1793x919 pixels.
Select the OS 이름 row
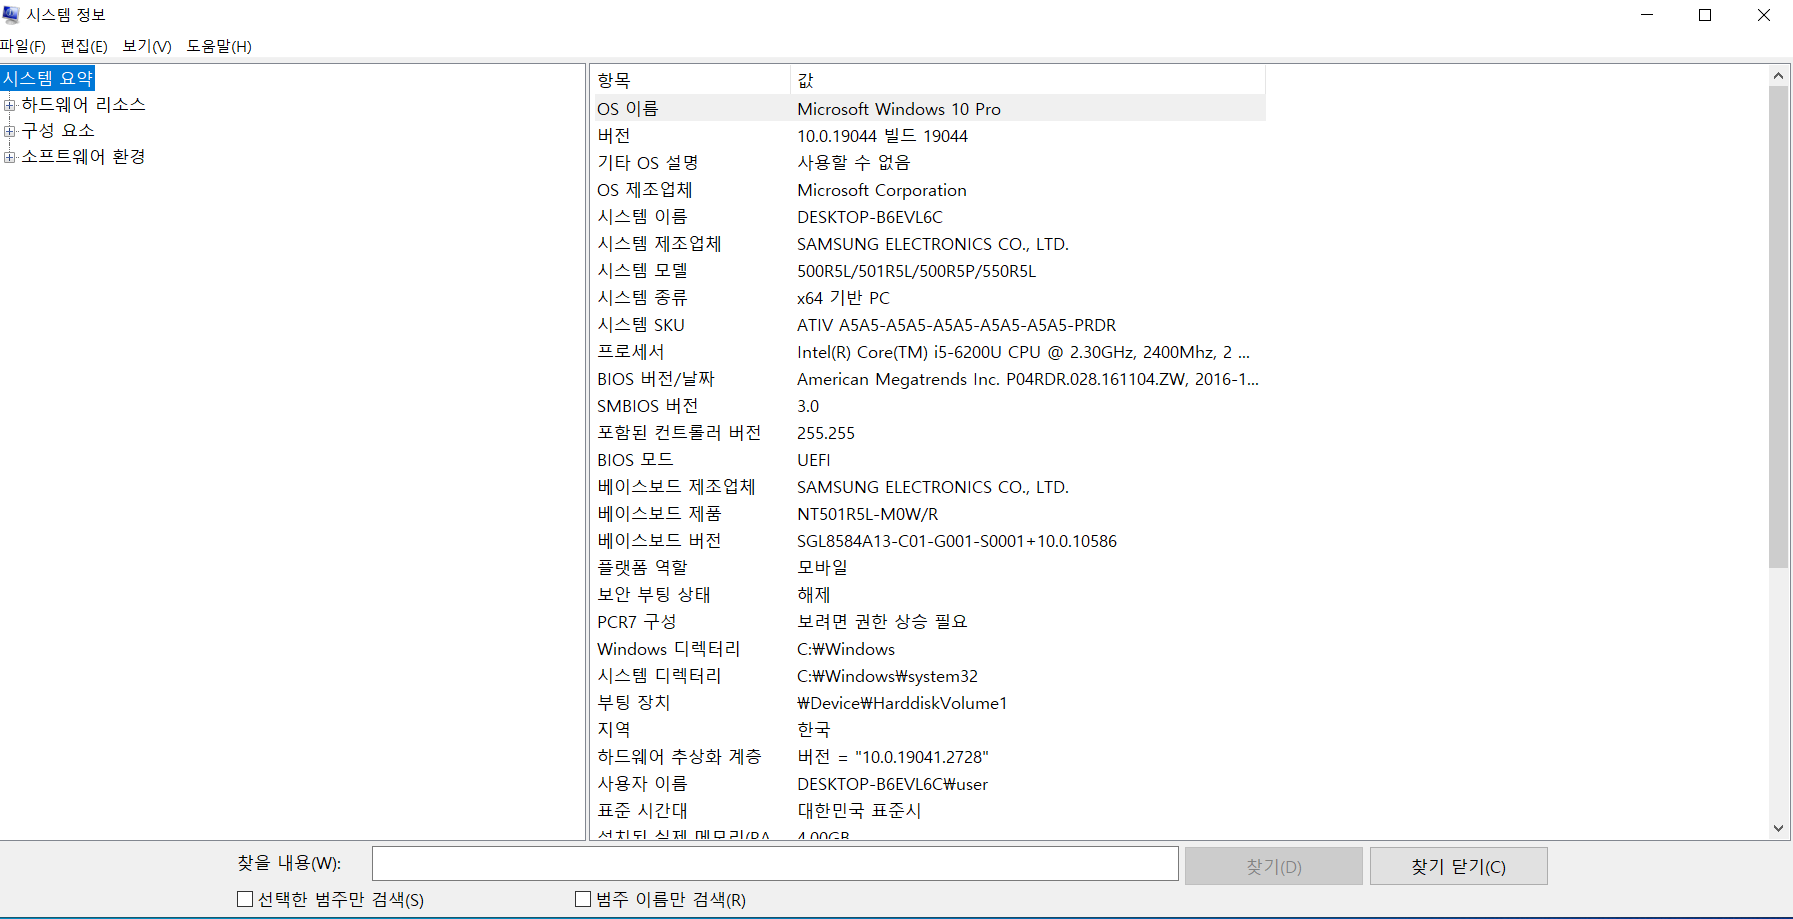point(928,108)
